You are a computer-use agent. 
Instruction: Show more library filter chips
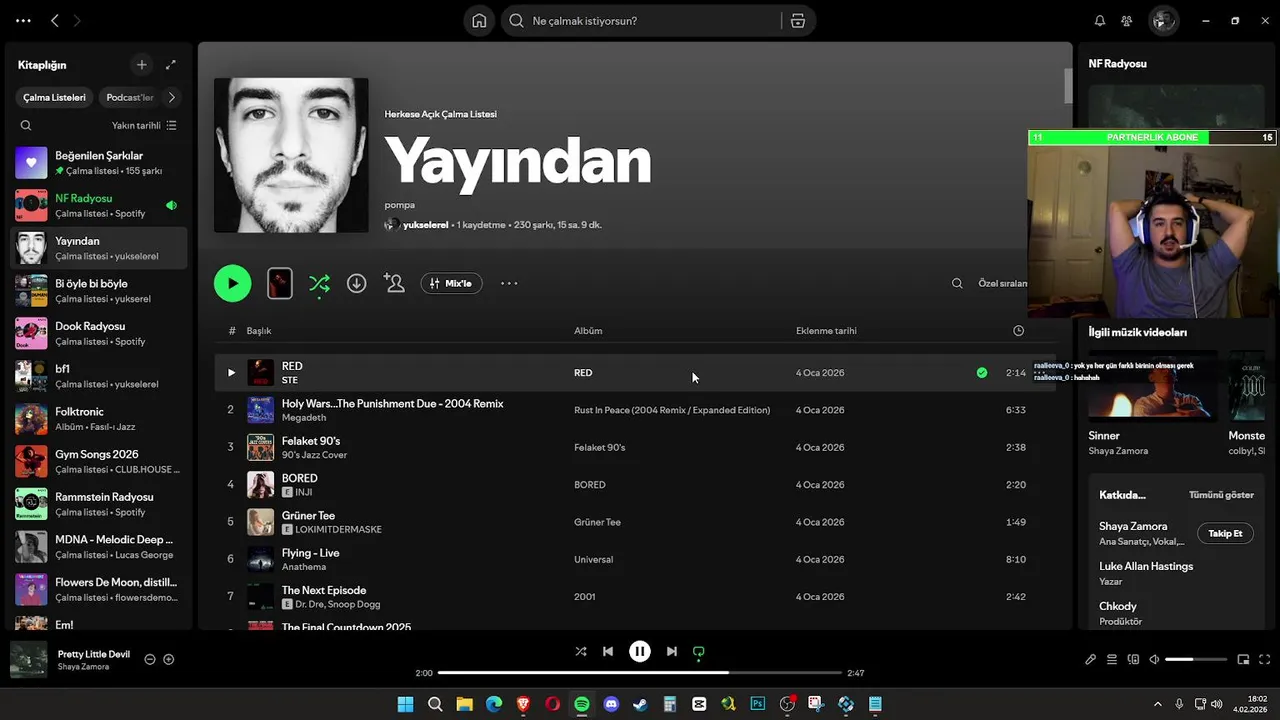click(x=171, y=97)
